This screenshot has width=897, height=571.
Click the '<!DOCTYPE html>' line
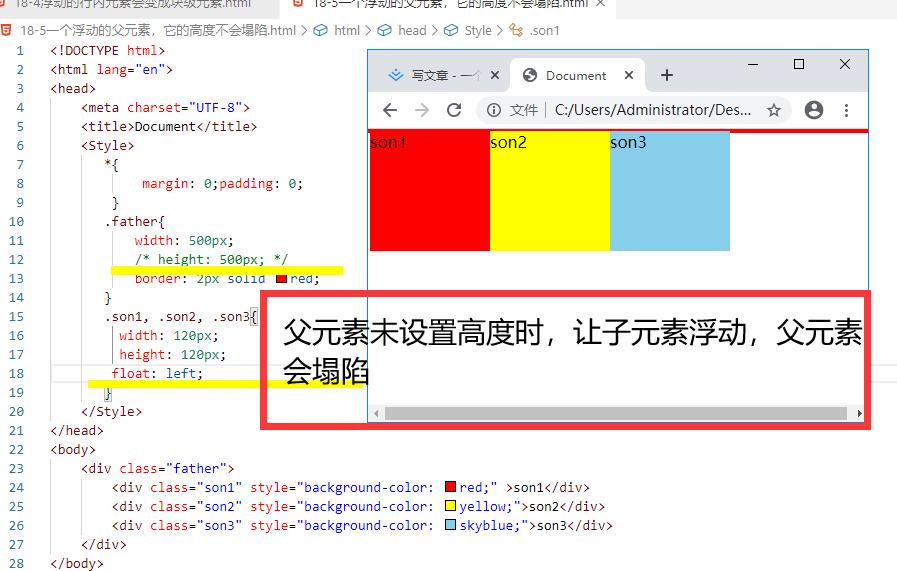pos(108,50)
